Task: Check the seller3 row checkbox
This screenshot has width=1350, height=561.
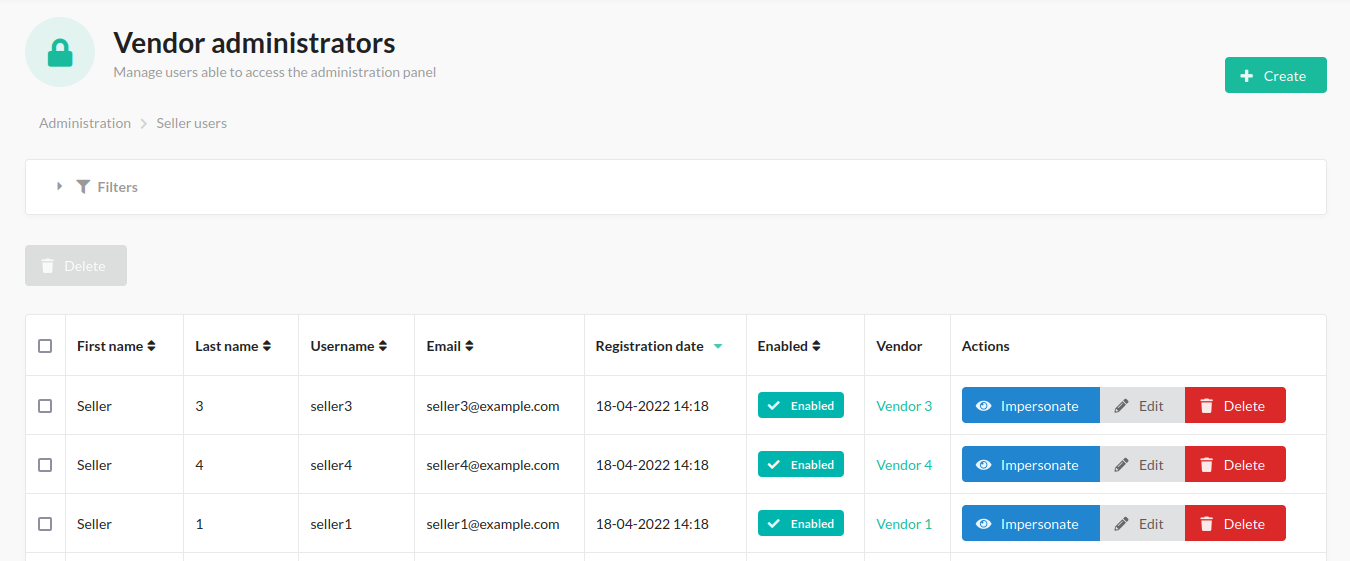Action: click(45, 406)
